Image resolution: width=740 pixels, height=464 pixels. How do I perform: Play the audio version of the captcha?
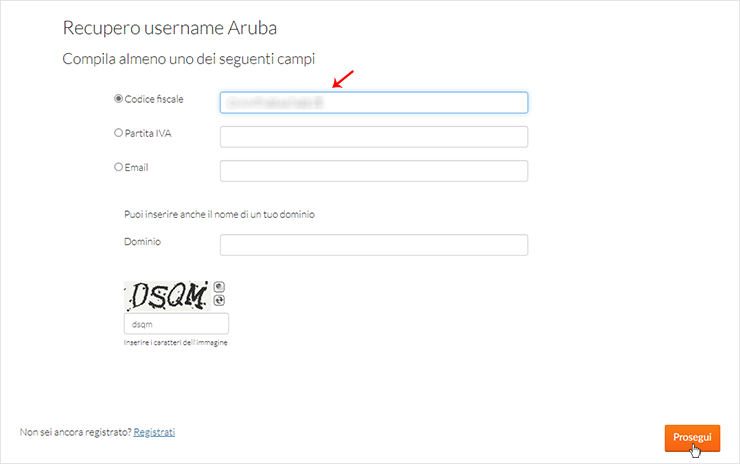point(219,287)
